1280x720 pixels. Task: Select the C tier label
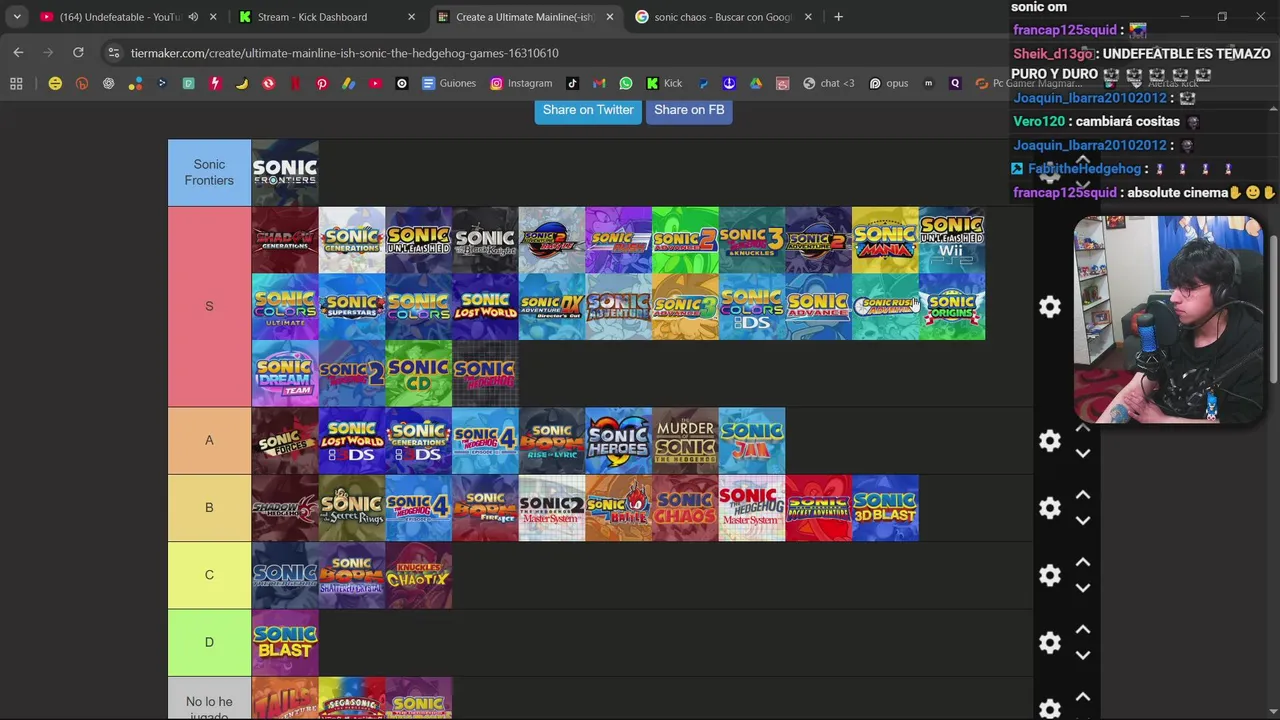[x=209, y=574]
